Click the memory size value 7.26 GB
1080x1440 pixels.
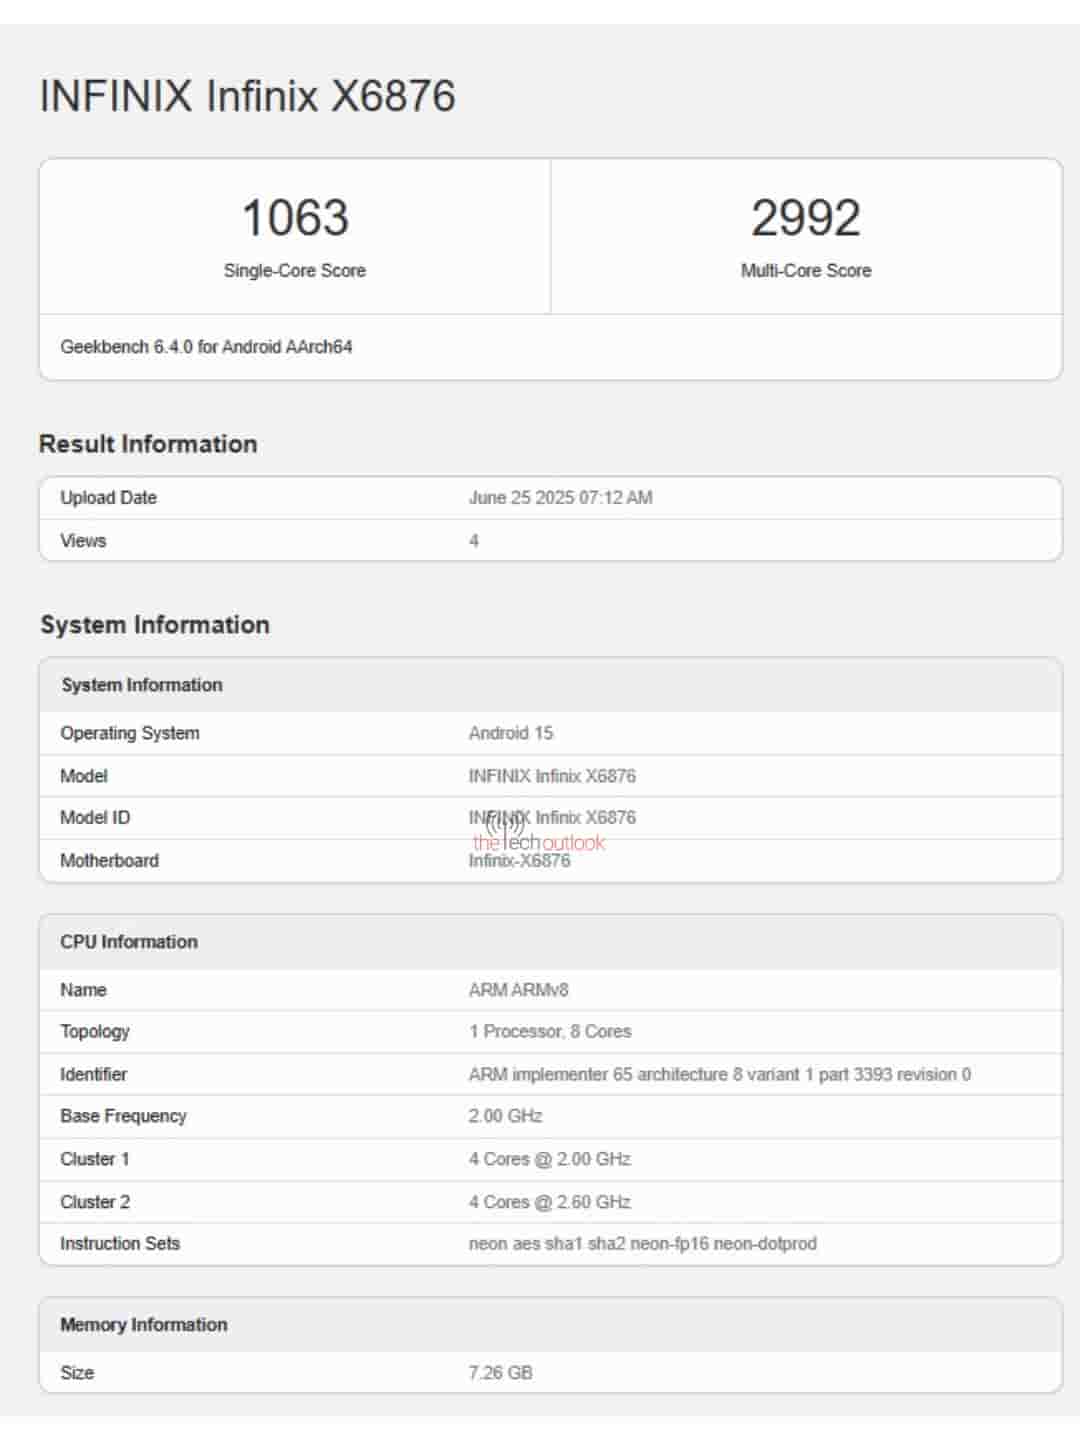pos(500,1373)
